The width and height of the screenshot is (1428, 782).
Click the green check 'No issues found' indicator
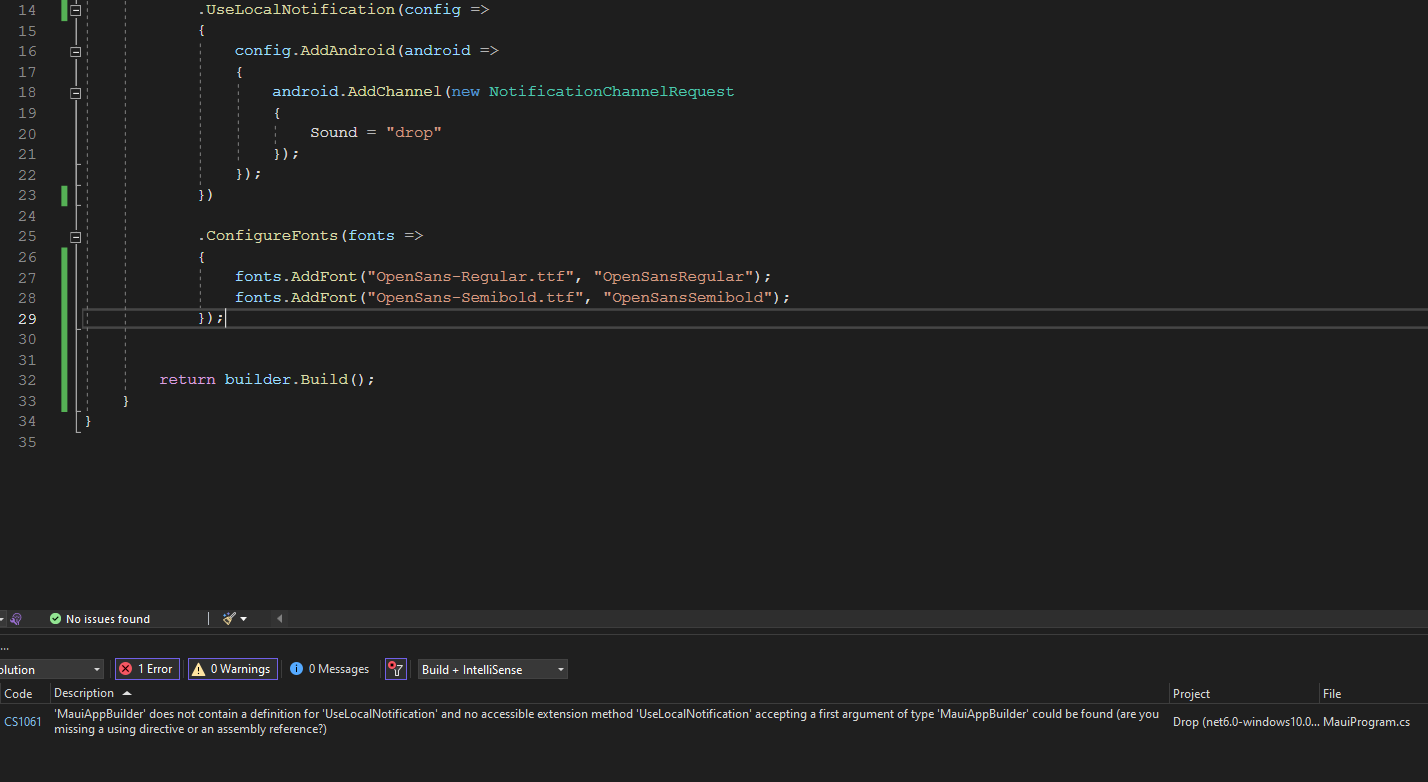[x=57, y=618]
